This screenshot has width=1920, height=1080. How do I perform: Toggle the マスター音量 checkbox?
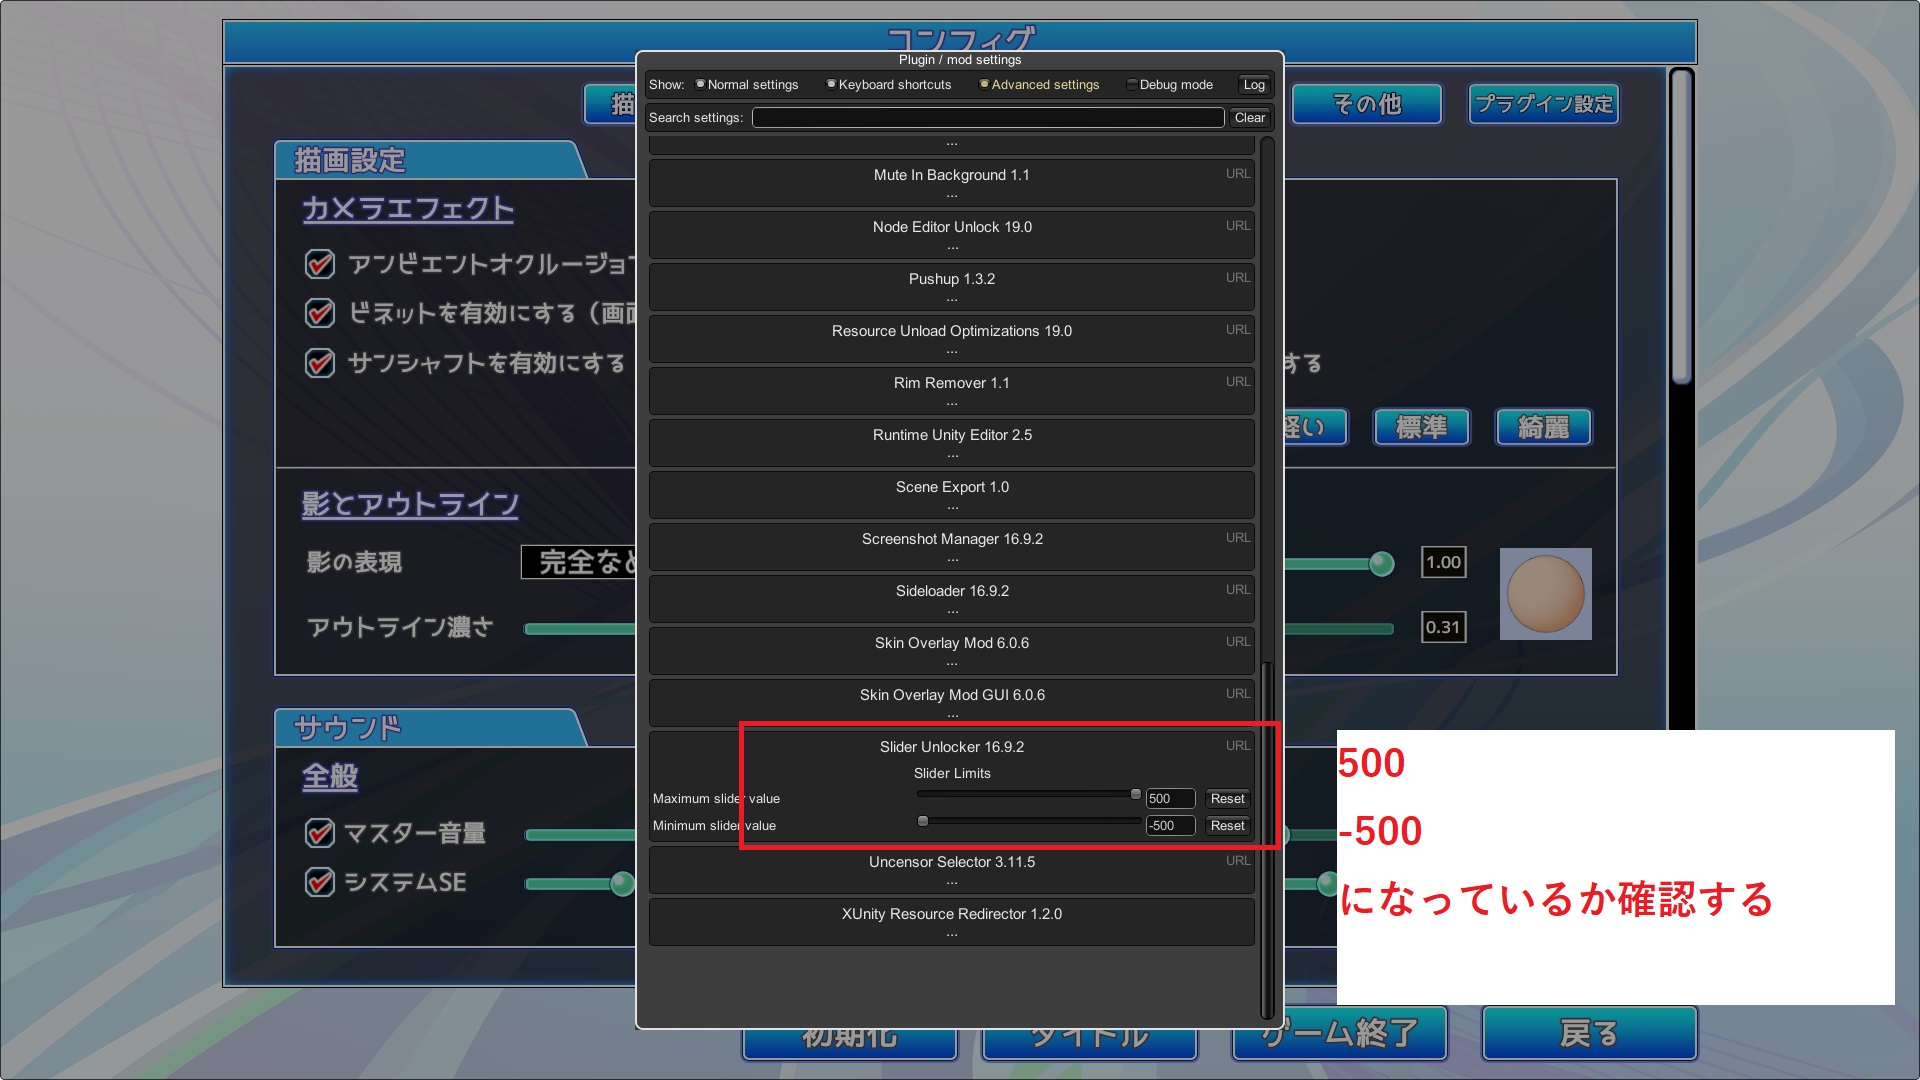pos(319,833)
